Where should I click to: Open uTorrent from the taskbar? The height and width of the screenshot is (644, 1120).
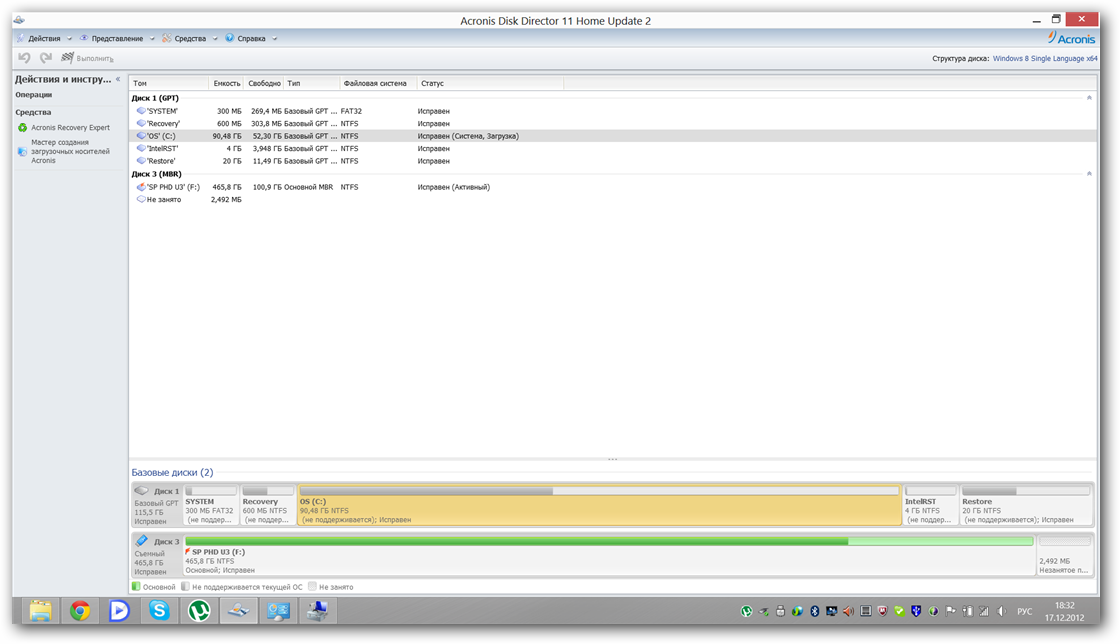coord(199,610)
